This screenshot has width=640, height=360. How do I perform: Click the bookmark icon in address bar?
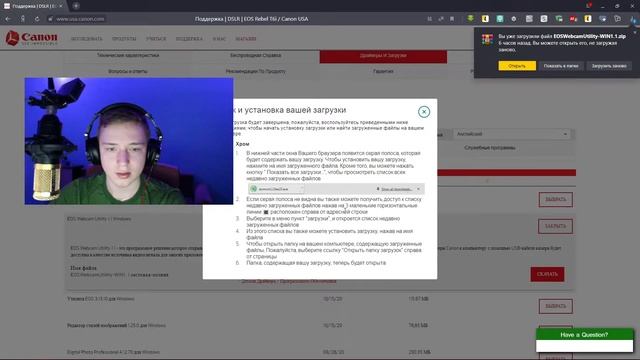tap(452, 19)
